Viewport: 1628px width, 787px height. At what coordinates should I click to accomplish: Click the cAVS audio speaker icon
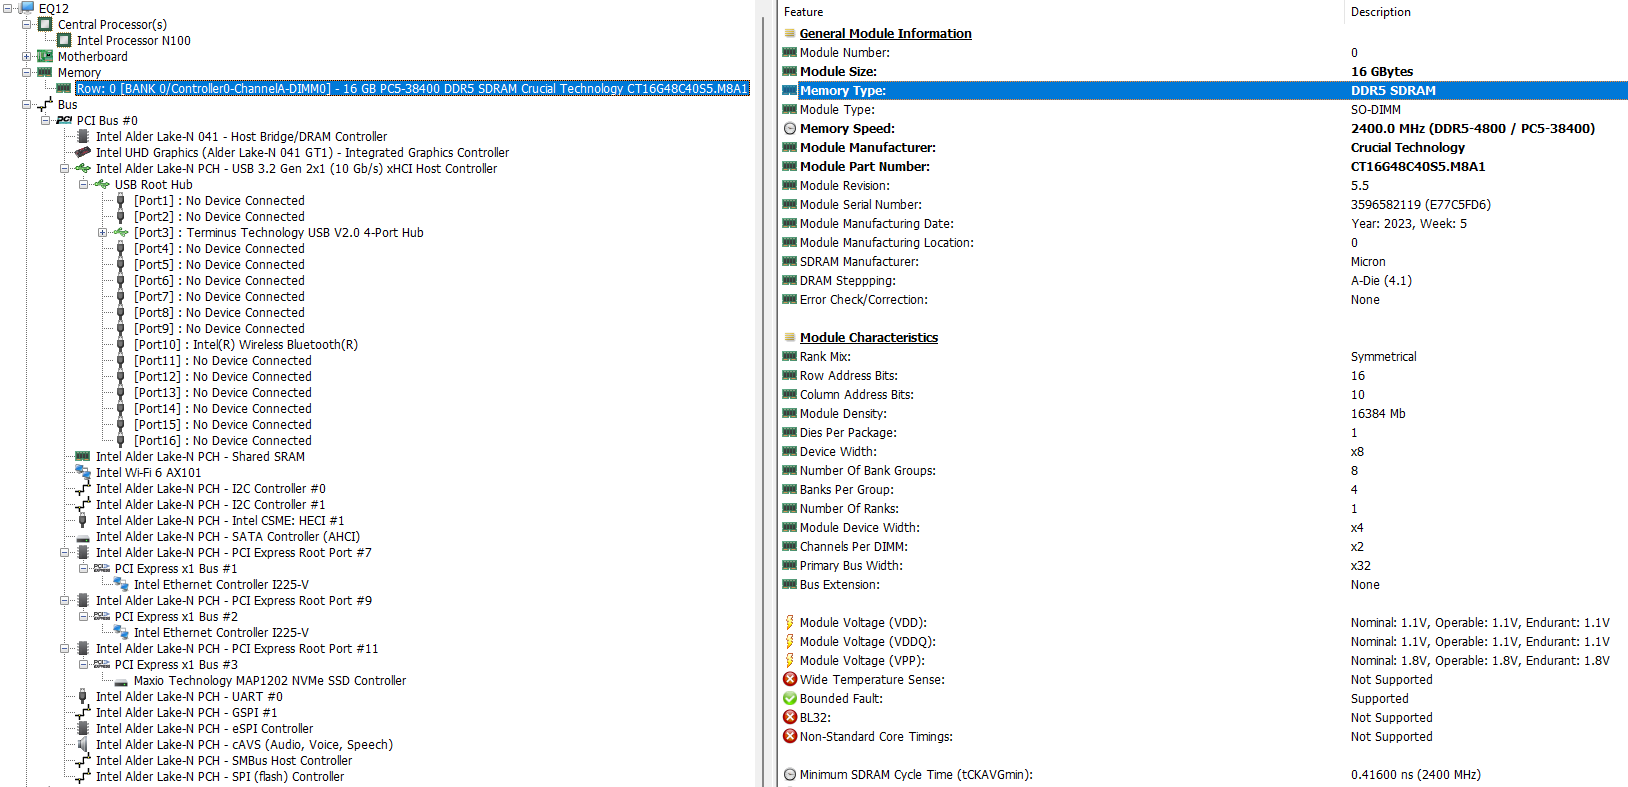[83, 744]
